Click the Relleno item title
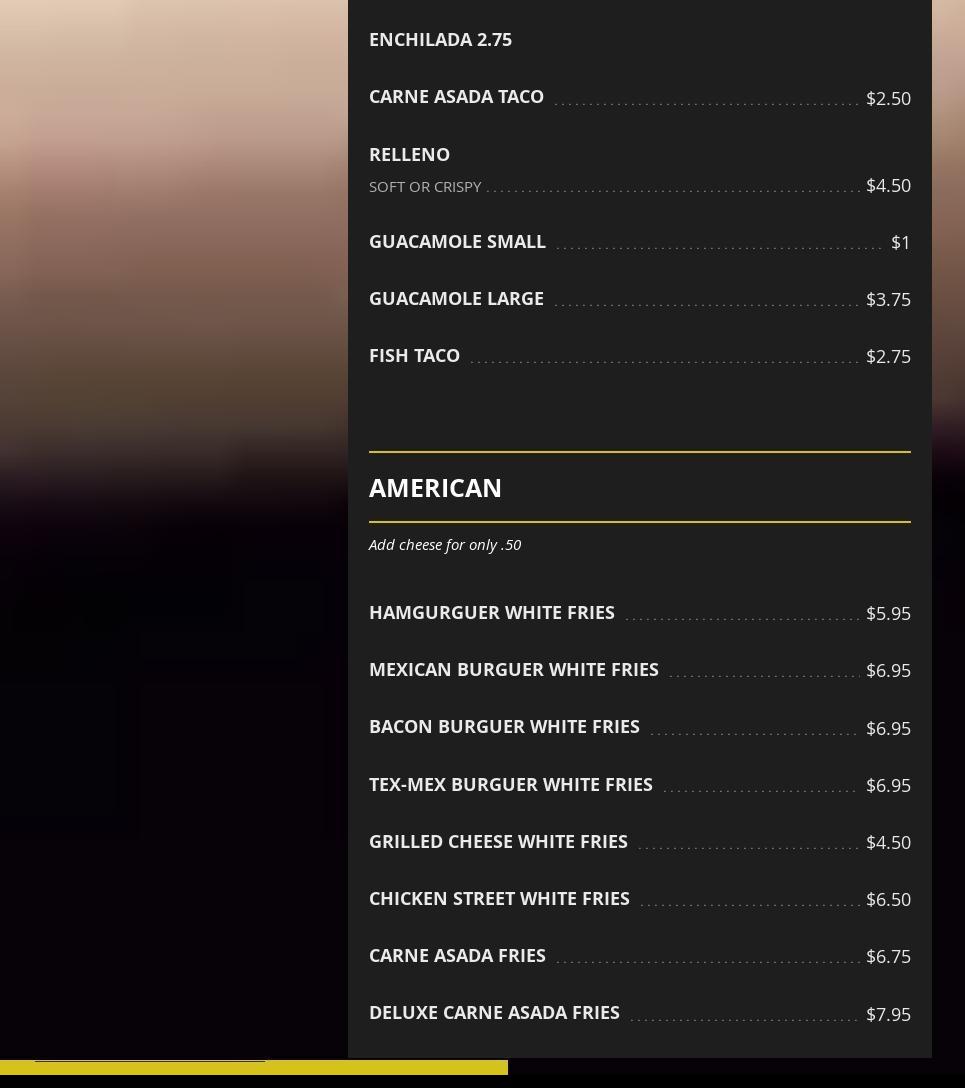This screenshot has width=965, height=1088. pyautogui.click(x=409, y=155)
